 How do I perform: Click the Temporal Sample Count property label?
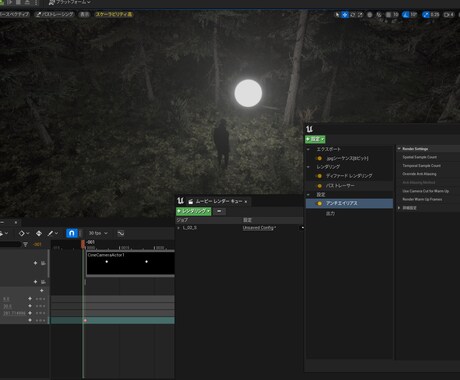pyautogui.click(x=421, y=166)
